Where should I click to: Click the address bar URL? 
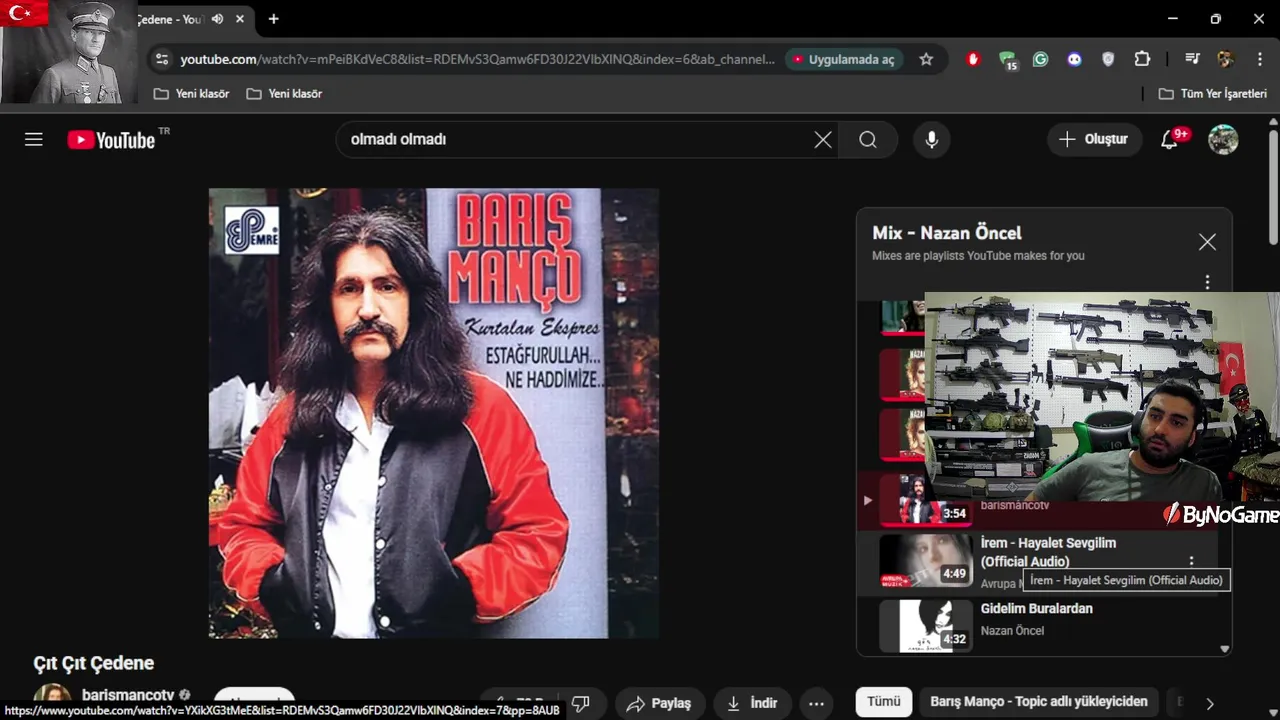[x=477, y=59]
